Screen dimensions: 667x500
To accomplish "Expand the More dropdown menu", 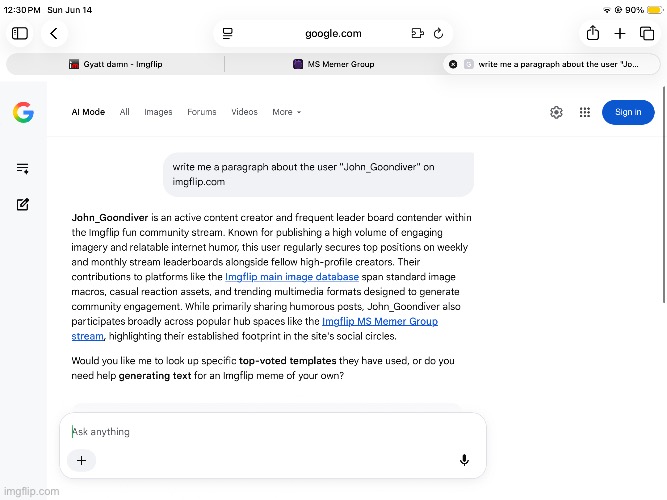I will 286,112.
